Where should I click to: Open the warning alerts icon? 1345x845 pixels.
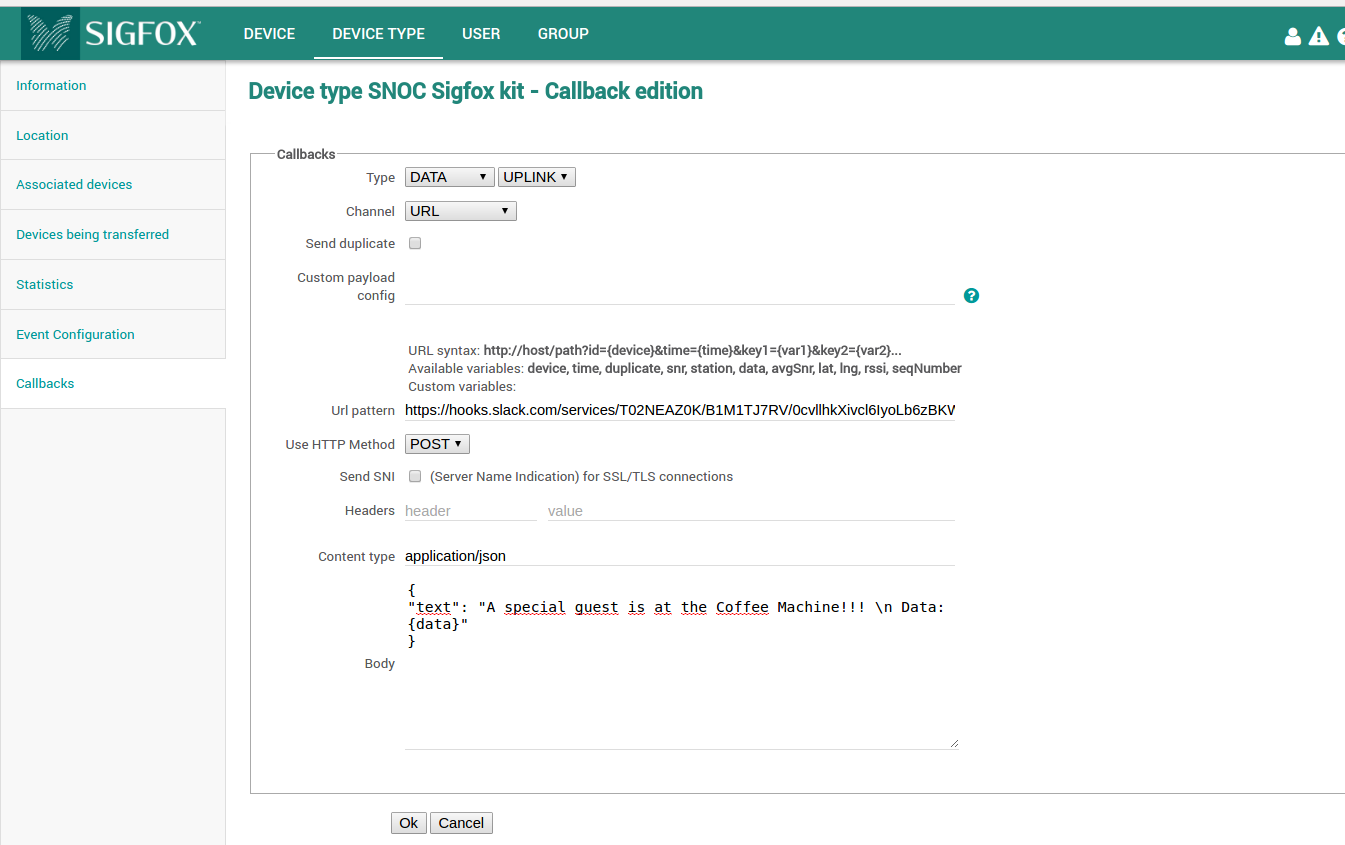[x=1319, y=36]
